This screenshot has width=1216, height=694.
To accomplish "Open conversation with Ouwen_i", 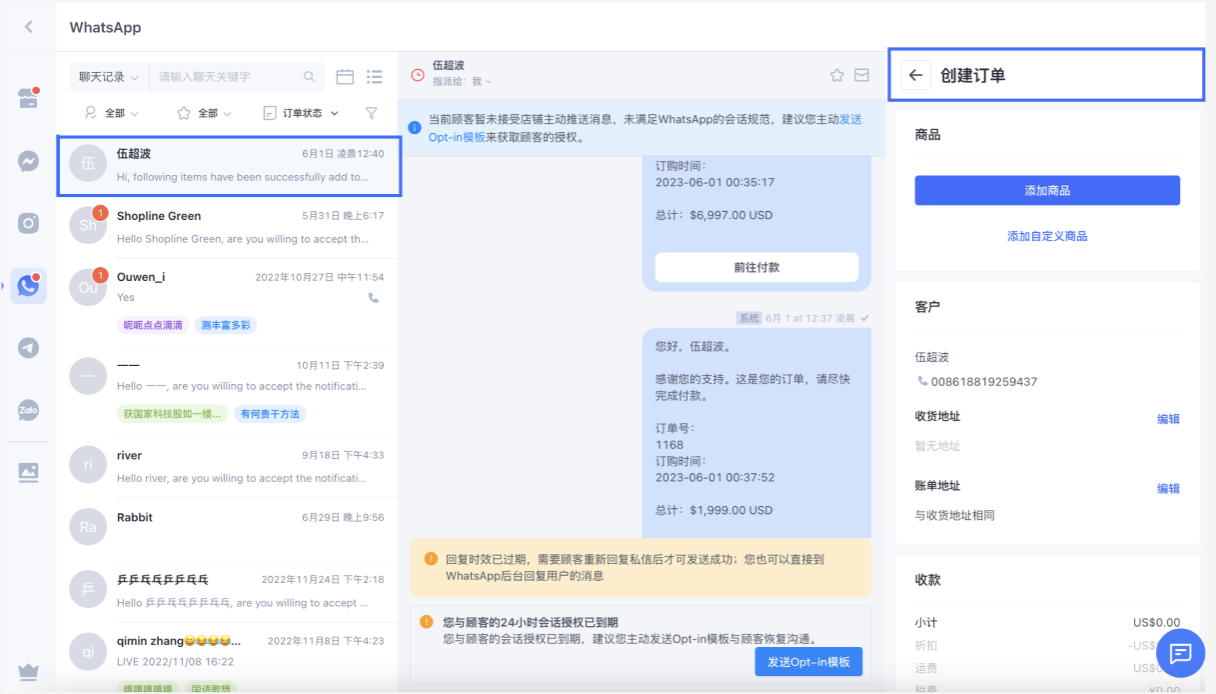I will [228, 301].
